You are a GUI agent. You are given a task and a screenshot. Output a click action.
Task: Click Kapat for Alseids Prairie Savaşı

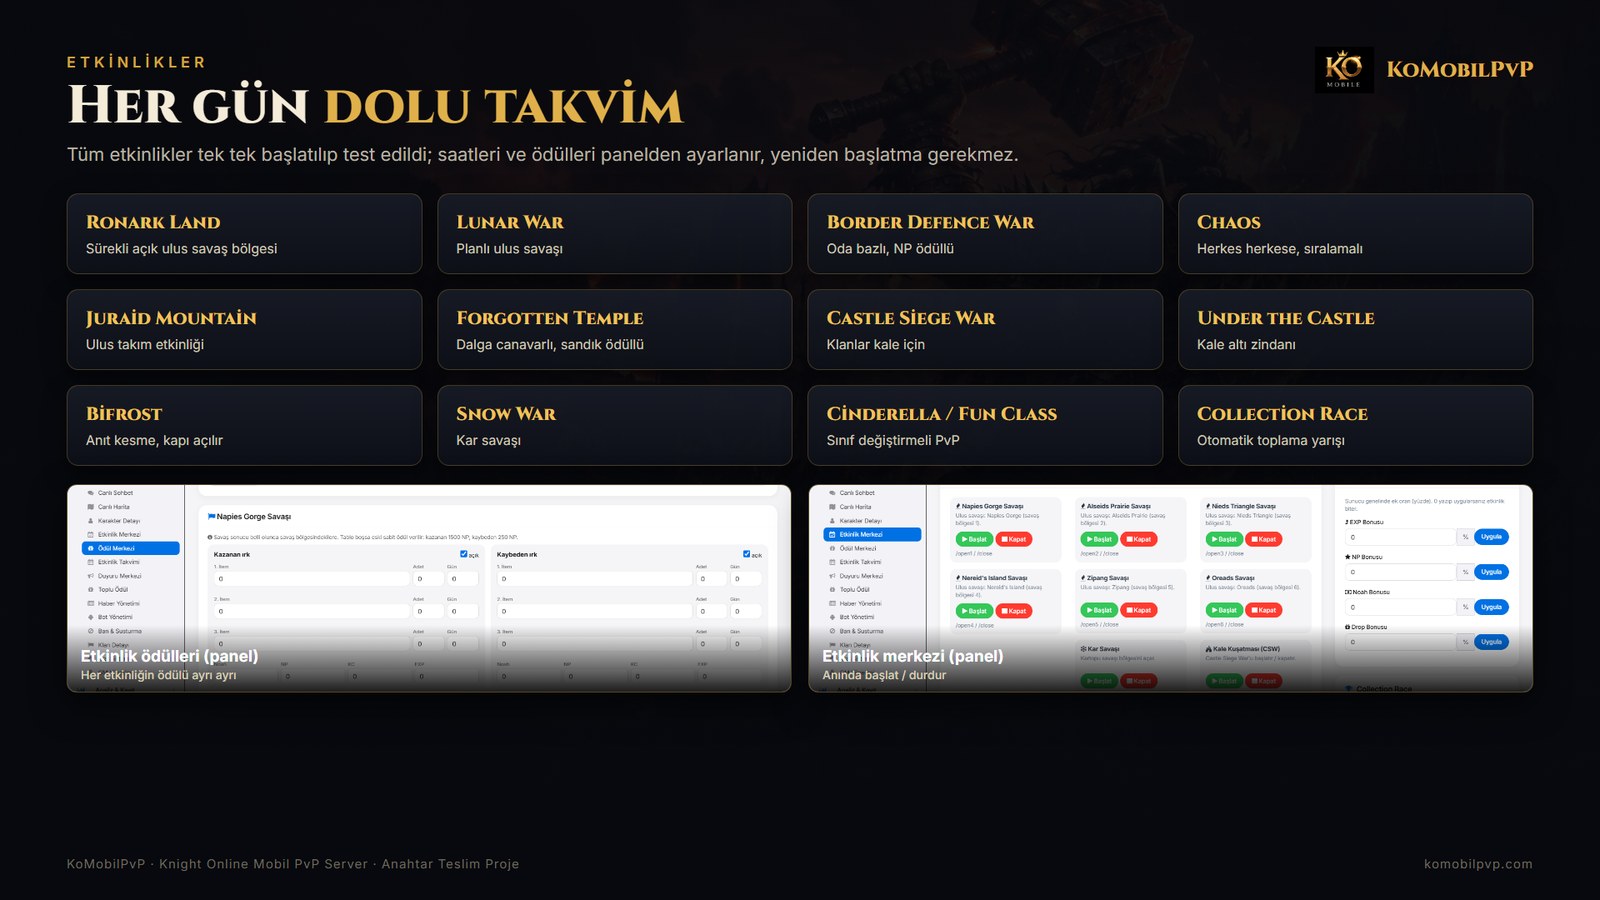[x=1139, y=539]
